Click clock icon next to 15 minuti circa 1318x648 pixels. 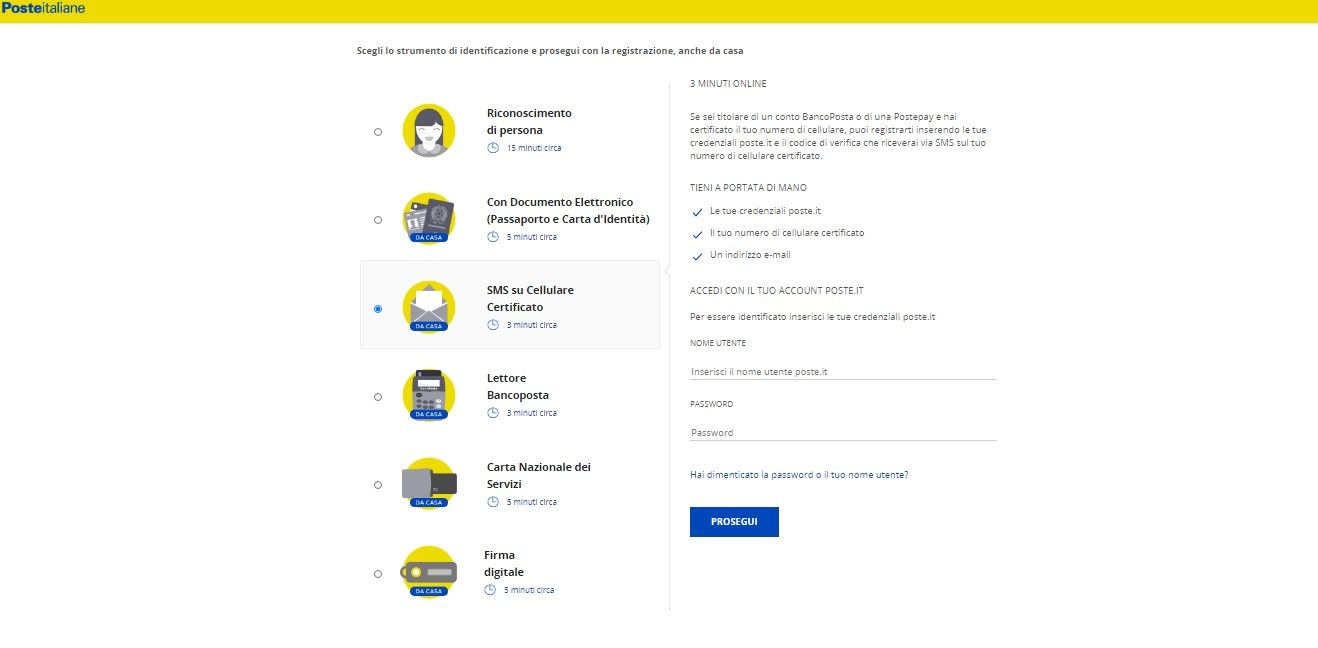pyautogui.click(x=493, y=148)
